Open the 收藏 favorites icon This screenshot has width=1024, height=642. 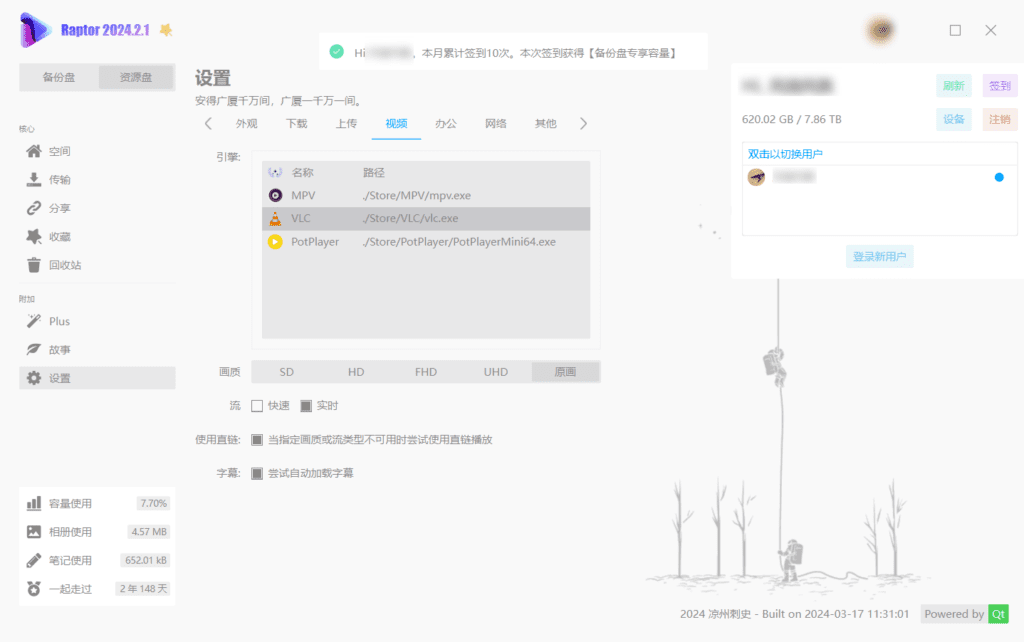[x=34, y=236]
